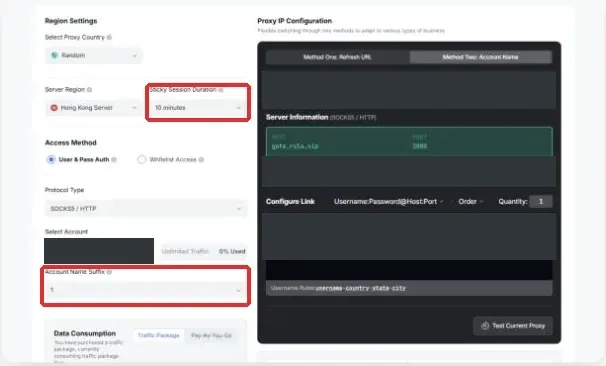Viewport: 606px width, 366px height.
Task: Select Whitelist Access radio button
Action: (141, 160)
